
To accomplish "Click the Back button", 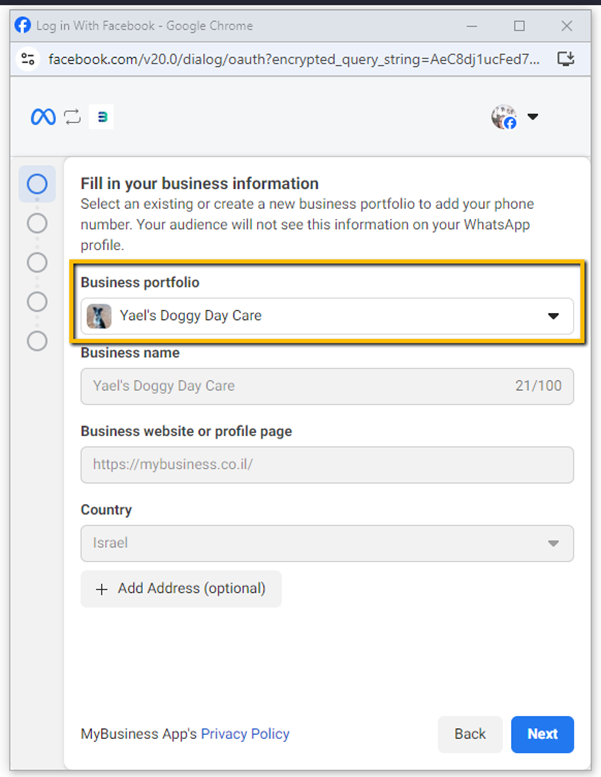I will [470, 734].
